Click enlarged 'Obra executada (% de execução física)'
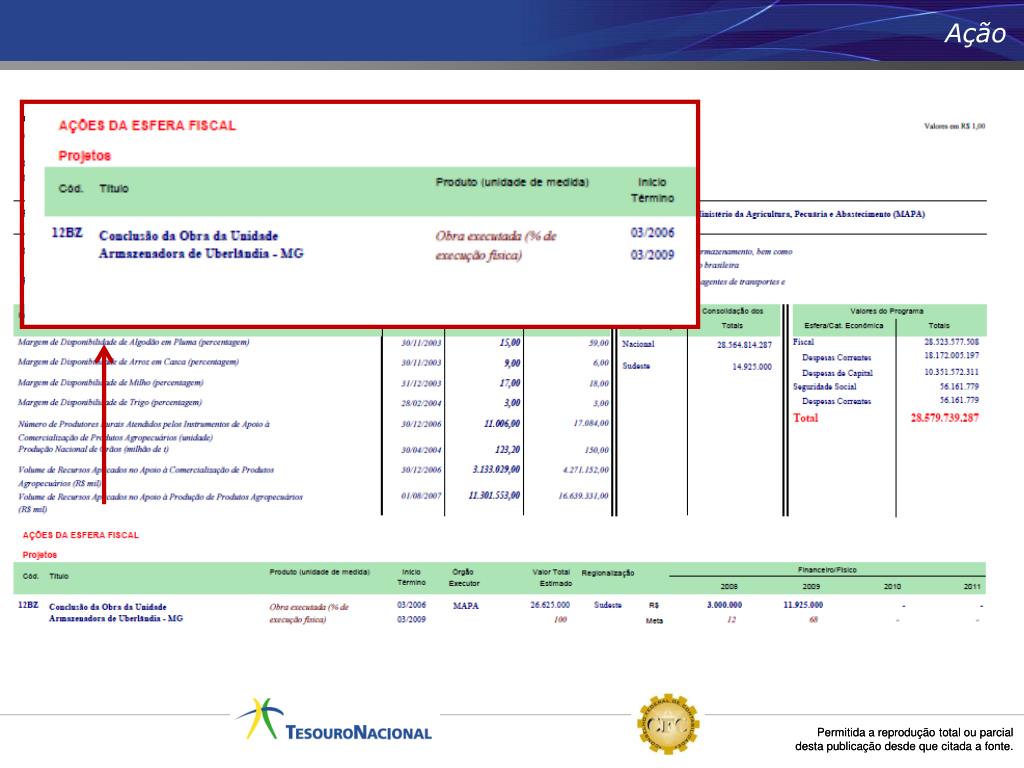1024x768 pixels. pos(496,246)
